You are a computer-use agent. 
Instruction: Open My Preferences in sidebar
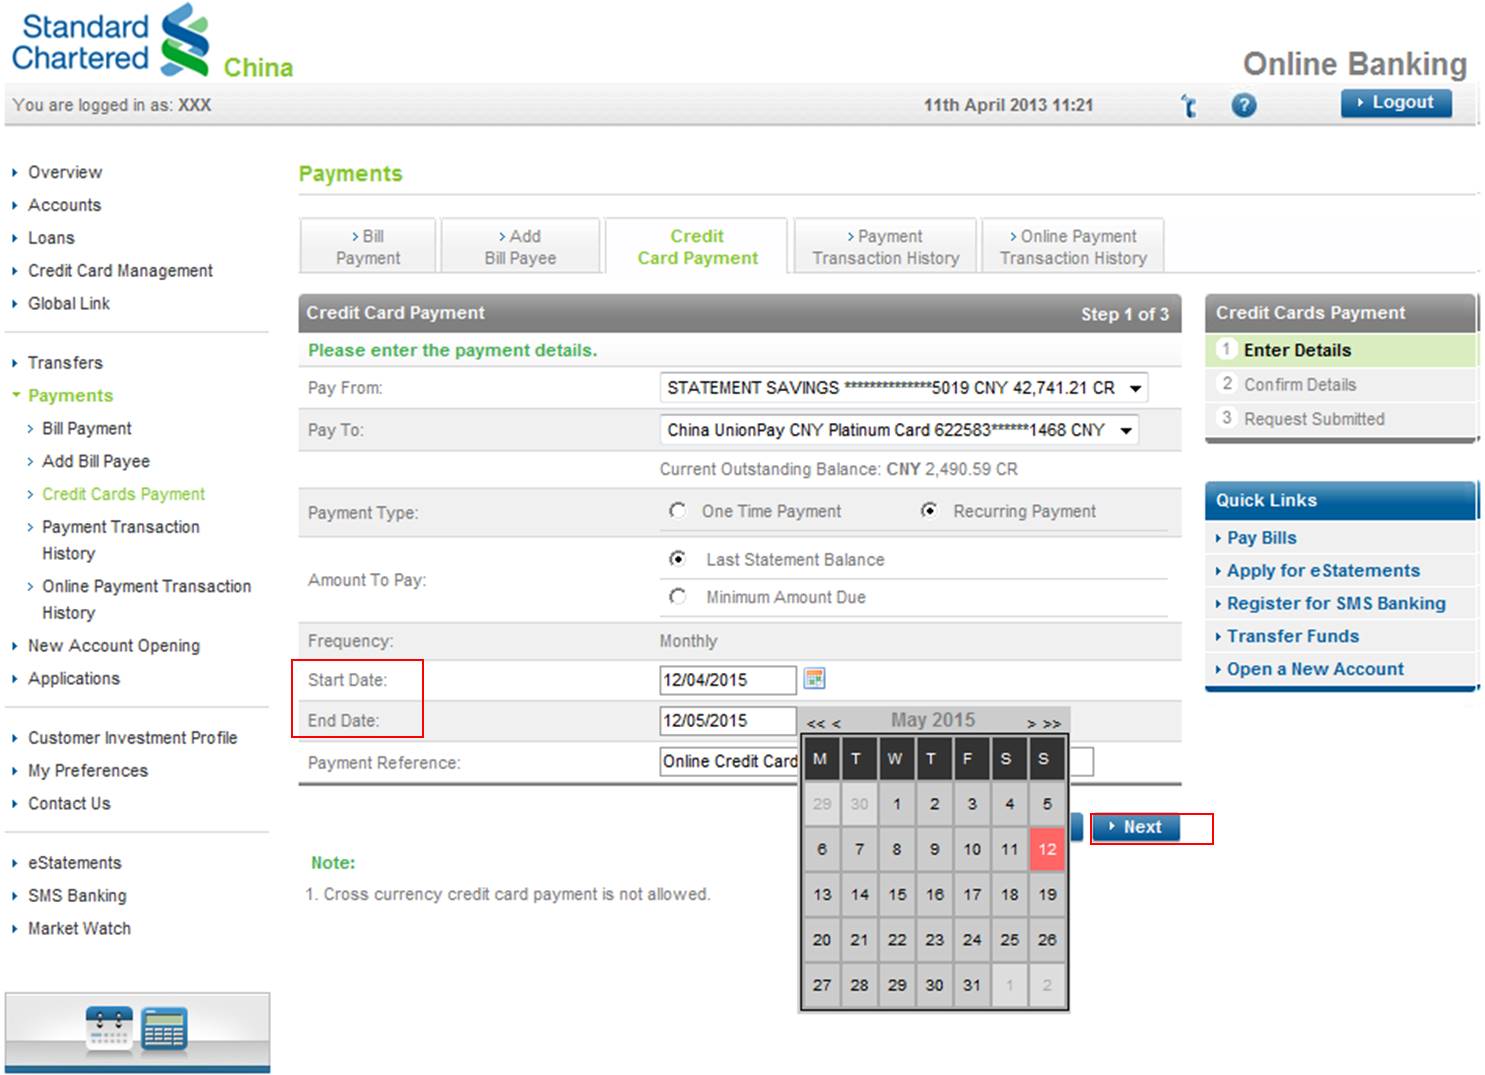[x=87, y=770]
